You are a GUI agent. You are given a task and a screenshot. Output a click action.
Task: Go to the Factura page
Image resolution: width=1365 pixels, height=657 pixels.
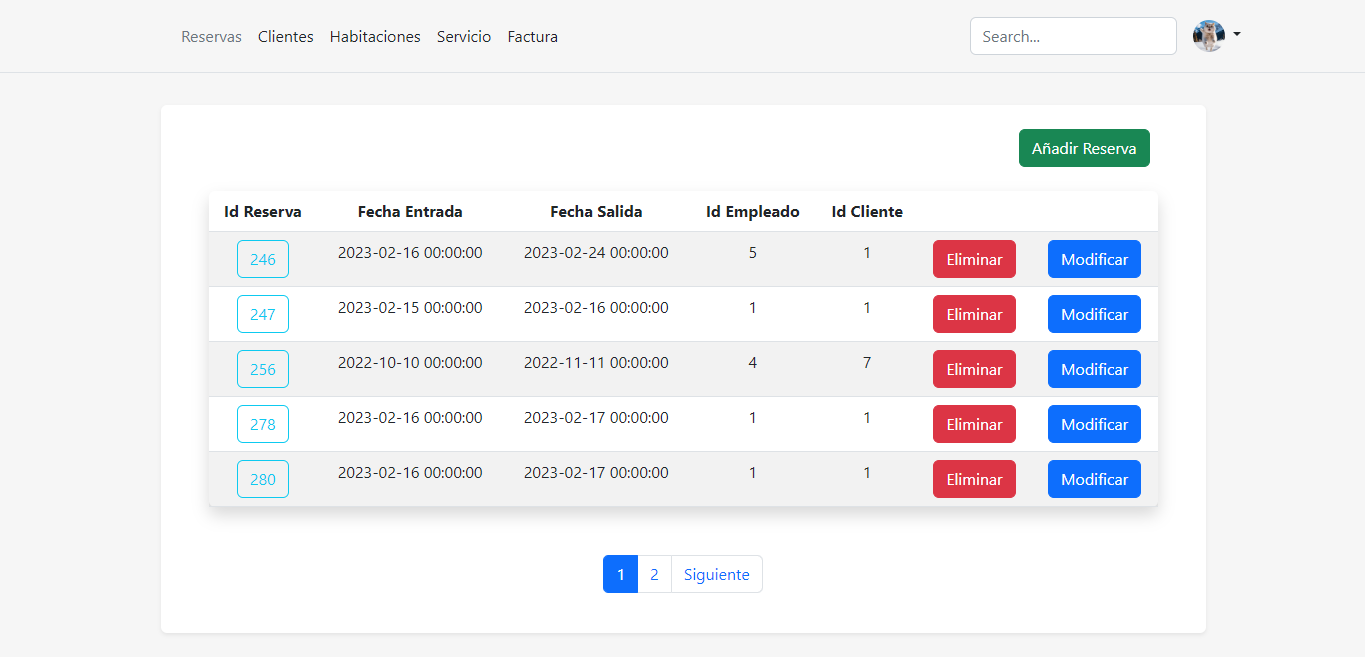(532, 36)
